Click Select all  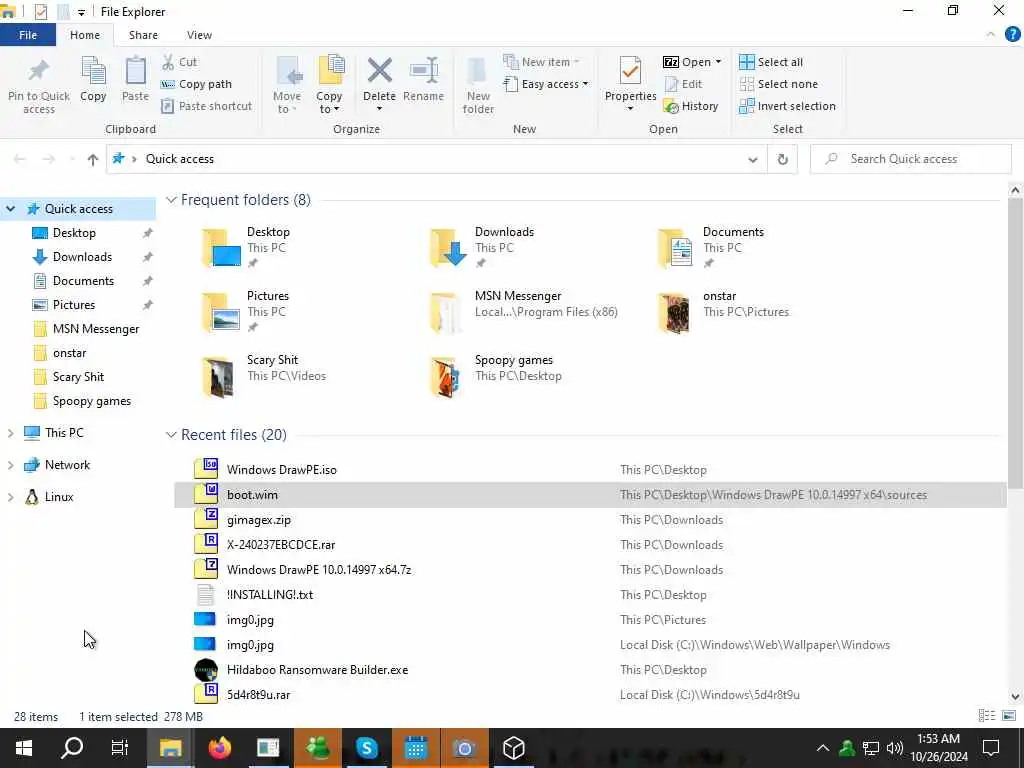point(771,62)
